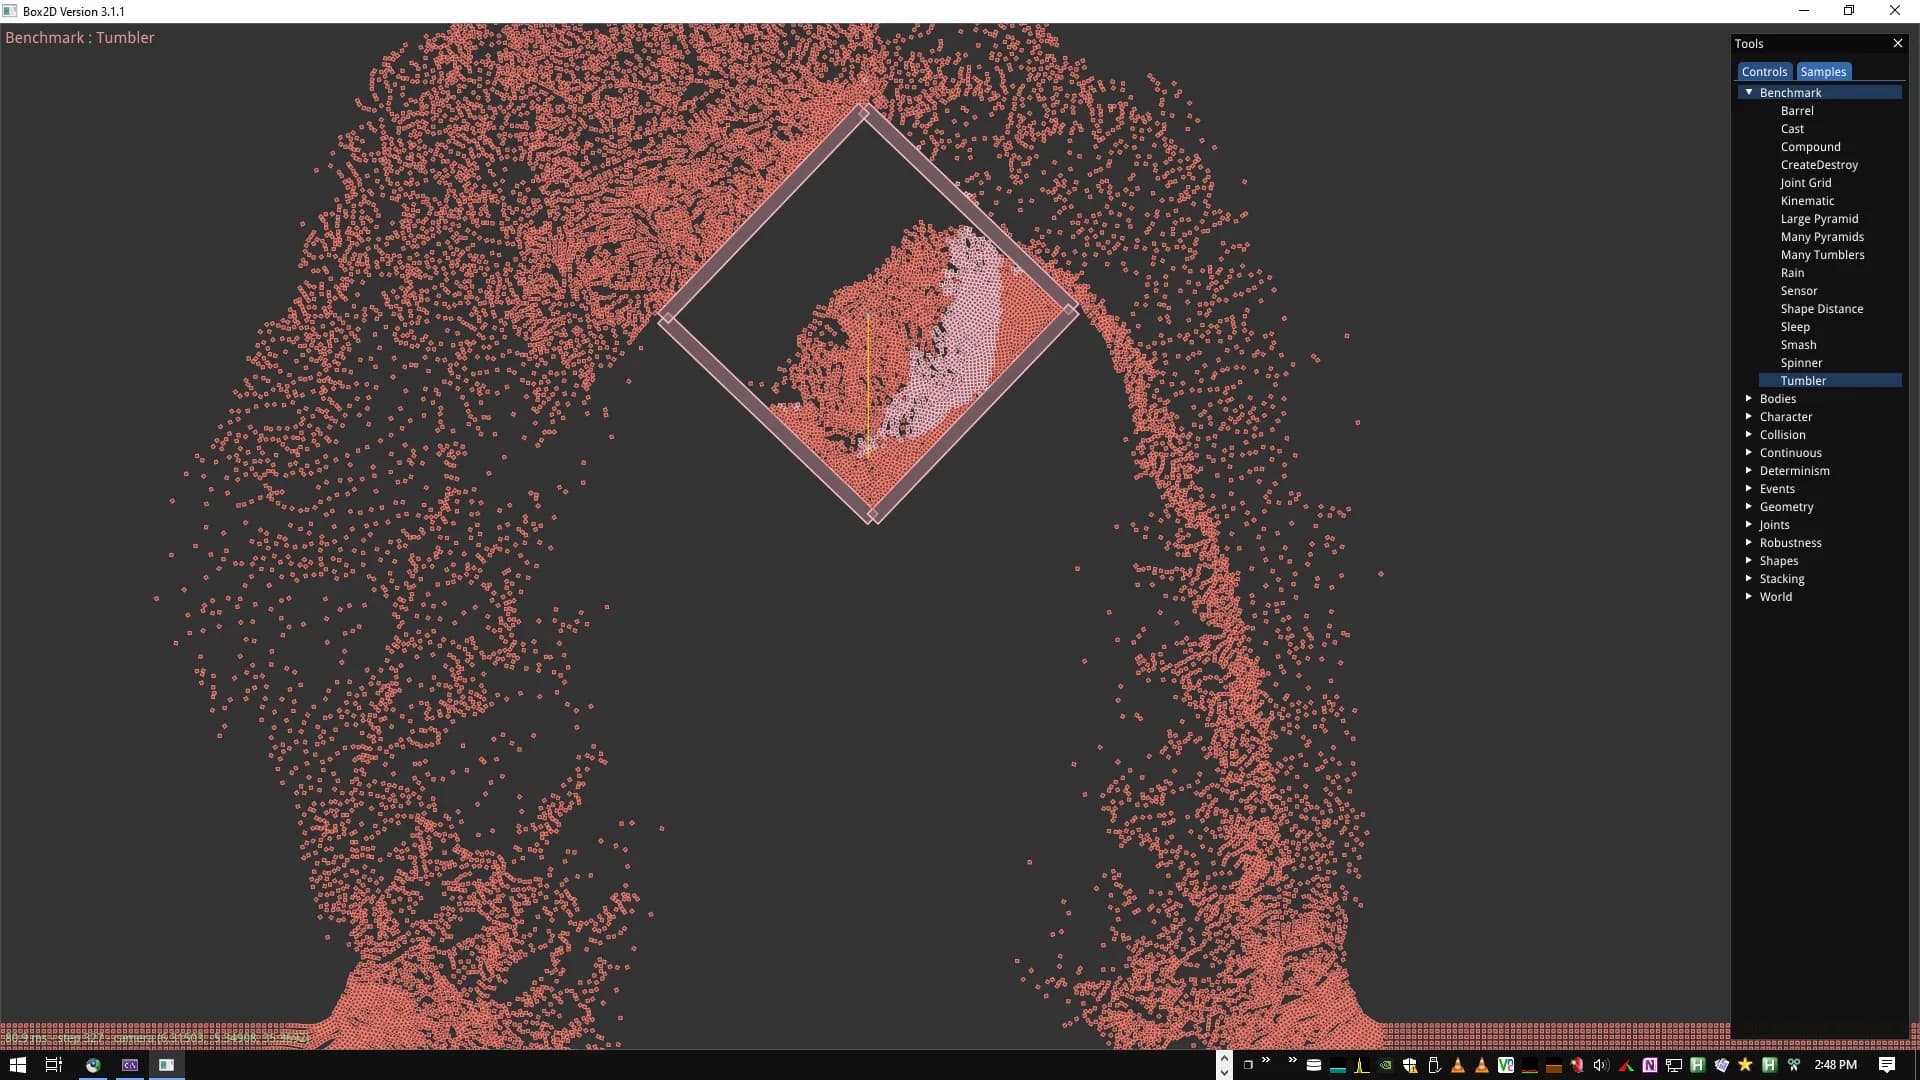Image resolution: width=1920 pixels, height=1080 pixels.
Task: Switch to the Samples tab
Action: pyautogui.click(x=1823, y=72)
